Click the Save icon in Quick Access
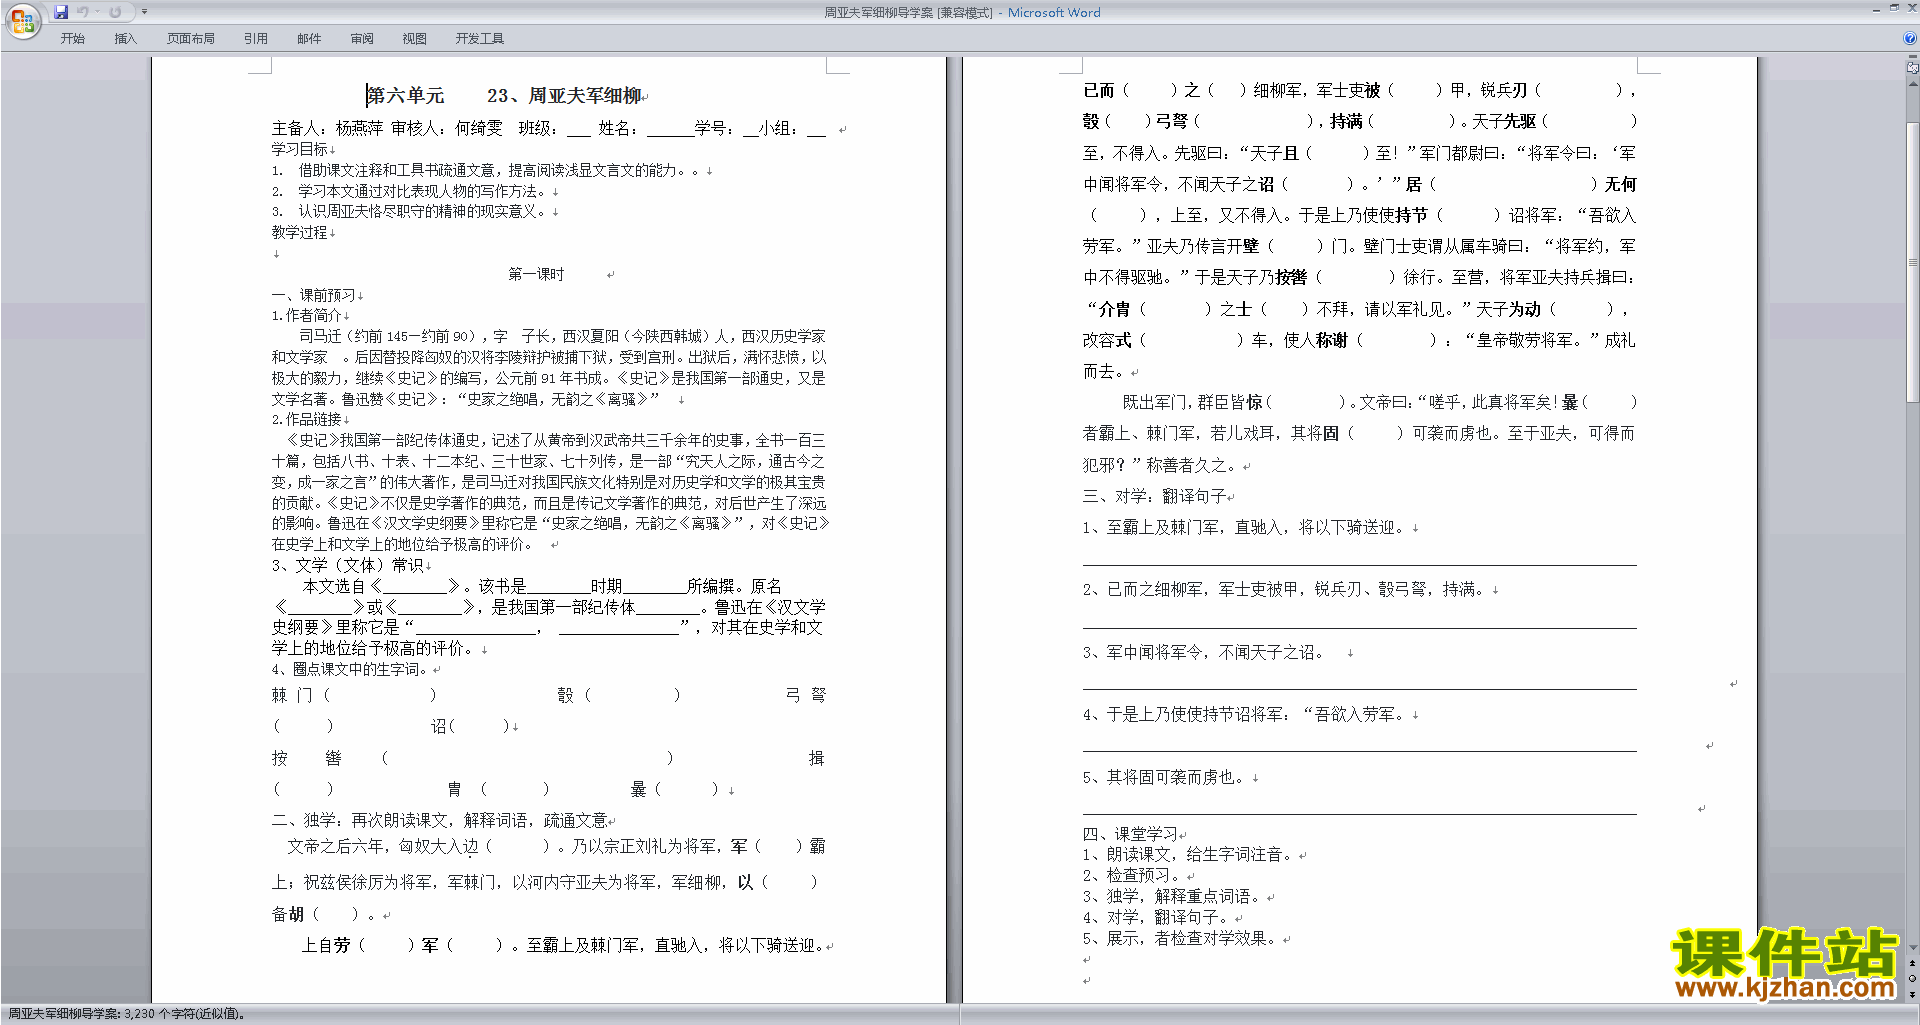 click(61, 12)
